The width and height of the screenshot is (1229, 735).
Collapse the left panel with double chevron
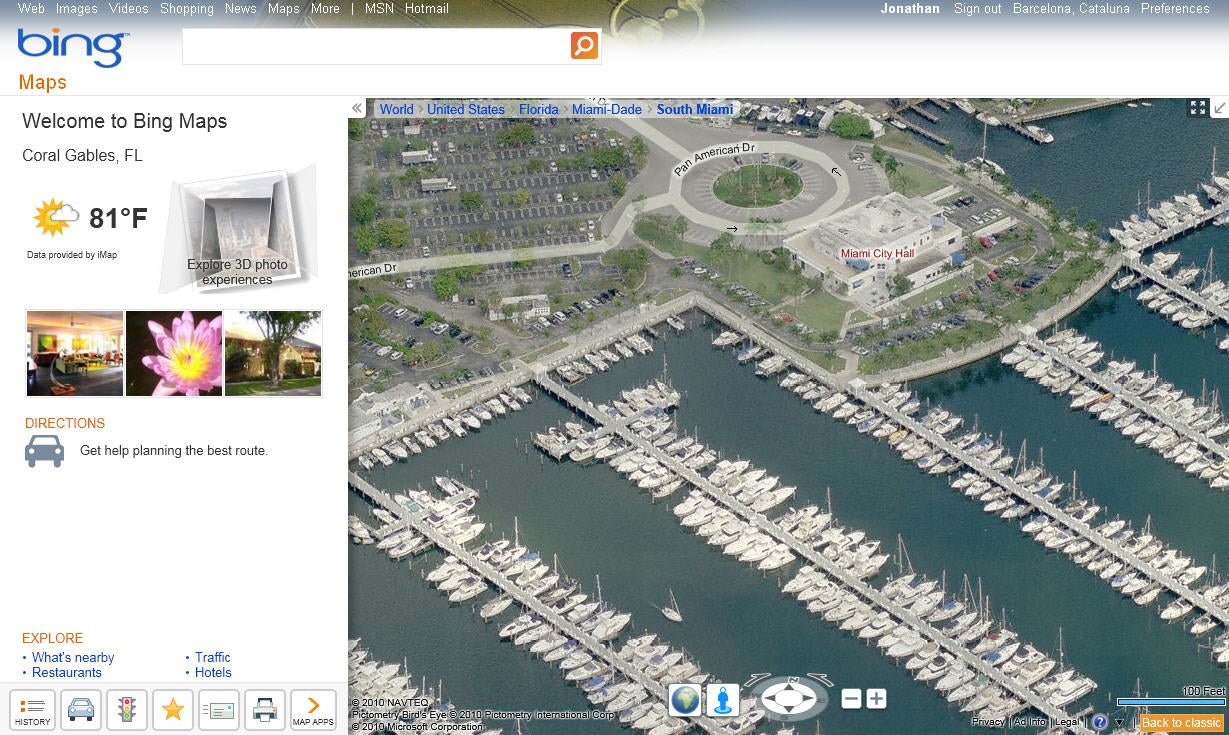click(357, 109)
